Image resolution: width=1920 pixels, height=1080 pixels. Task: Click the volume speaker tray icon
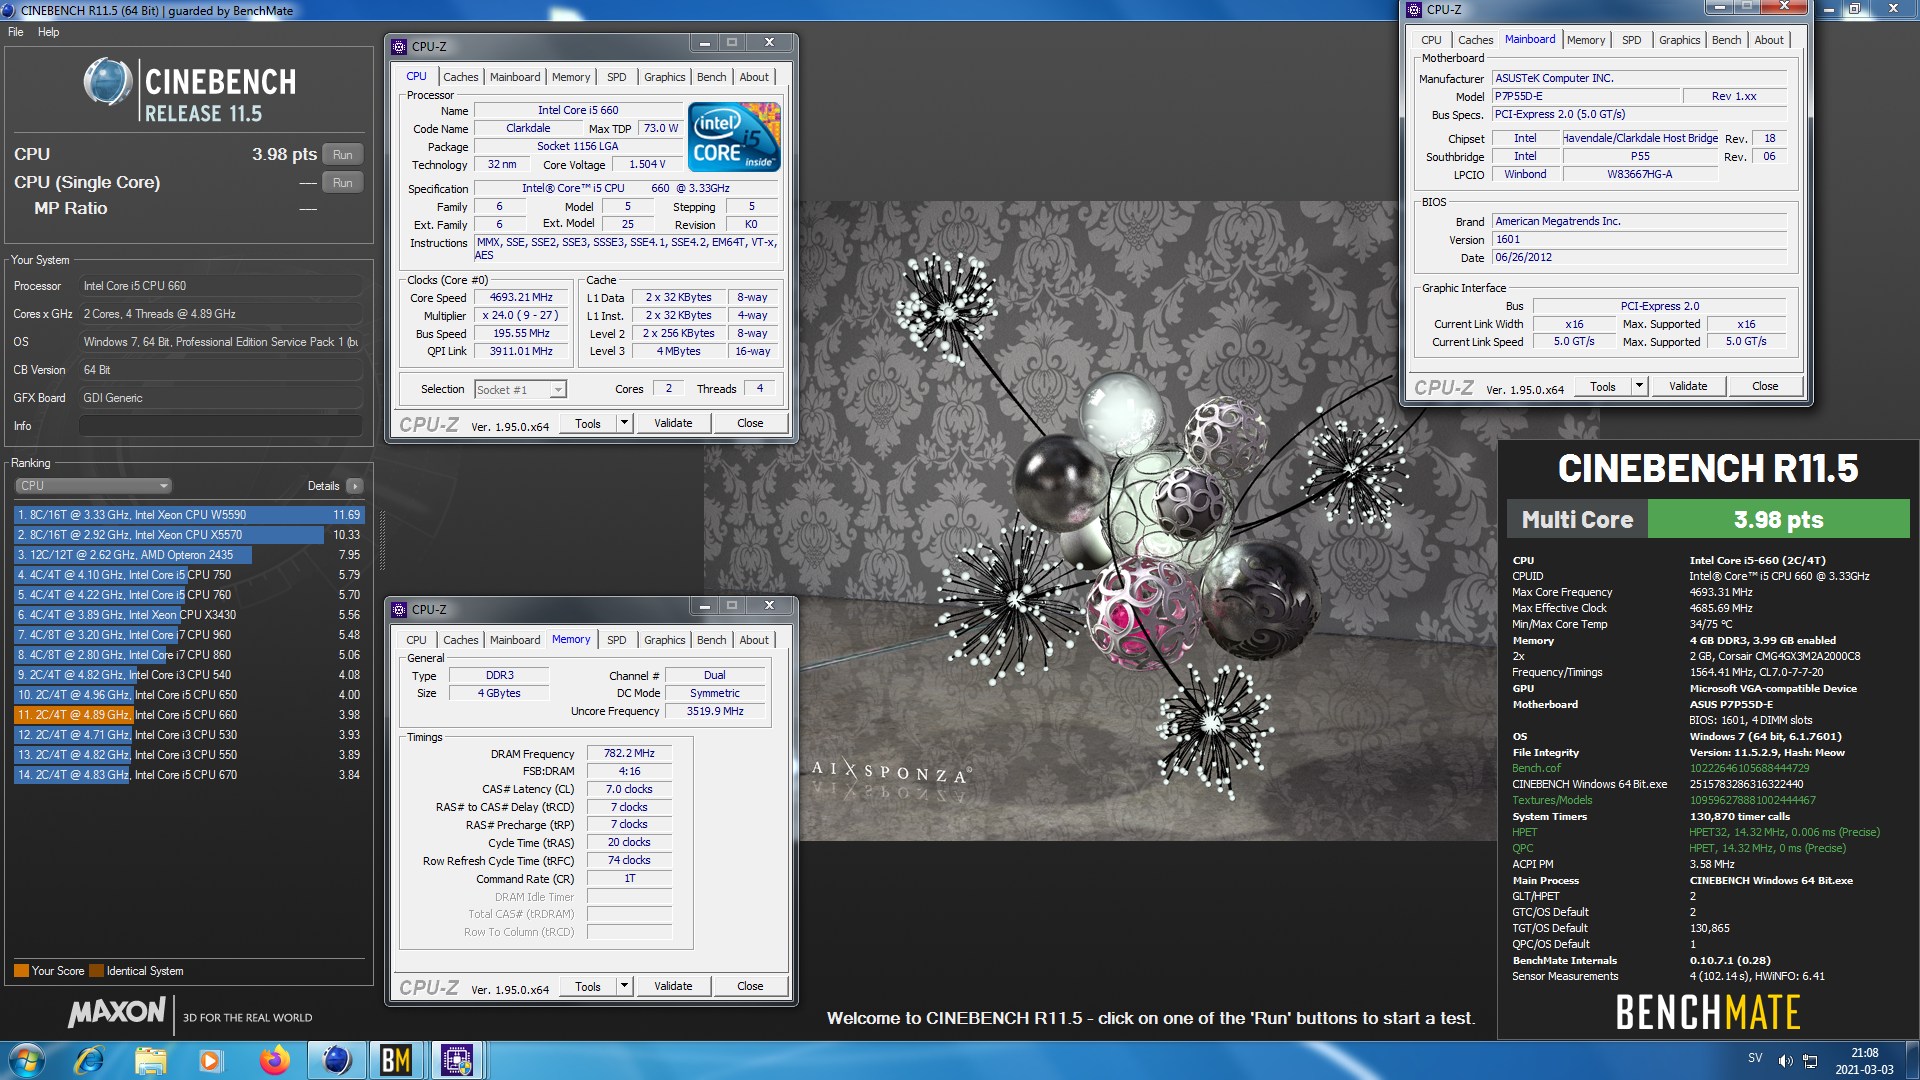pyautogui.click(x=1785, y=1060)
